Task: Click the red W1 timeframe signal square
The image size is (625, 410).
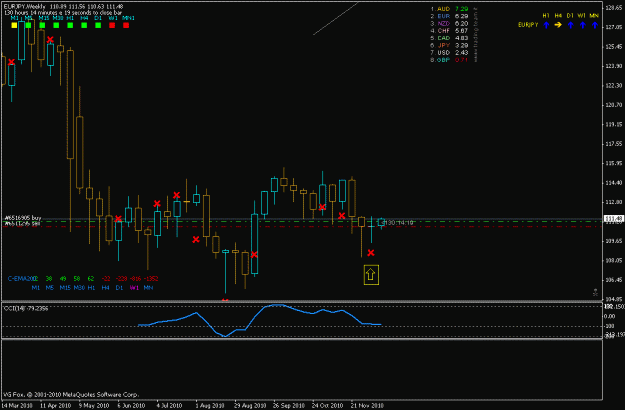Action: coord(112,25)
